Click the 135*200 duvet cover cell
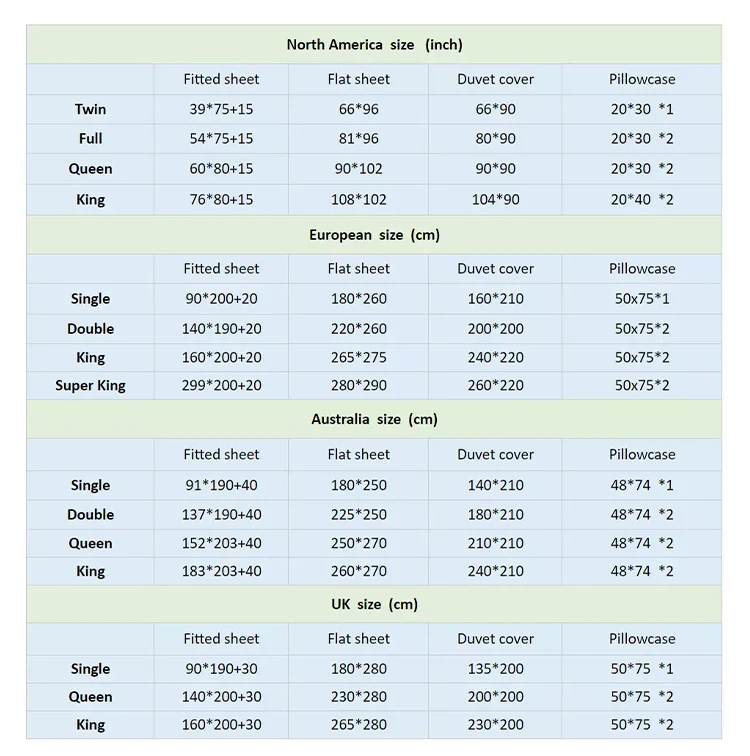The height and width of the screenshot is (756, 750). pyautogui.click(x=495, y=669)
